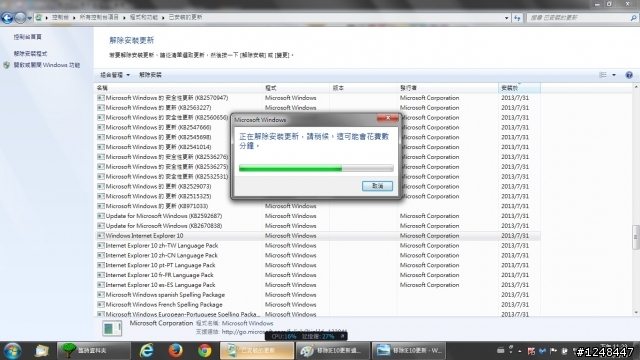Close the CPU and memory monitor overlay

click(x=342, y=336)
